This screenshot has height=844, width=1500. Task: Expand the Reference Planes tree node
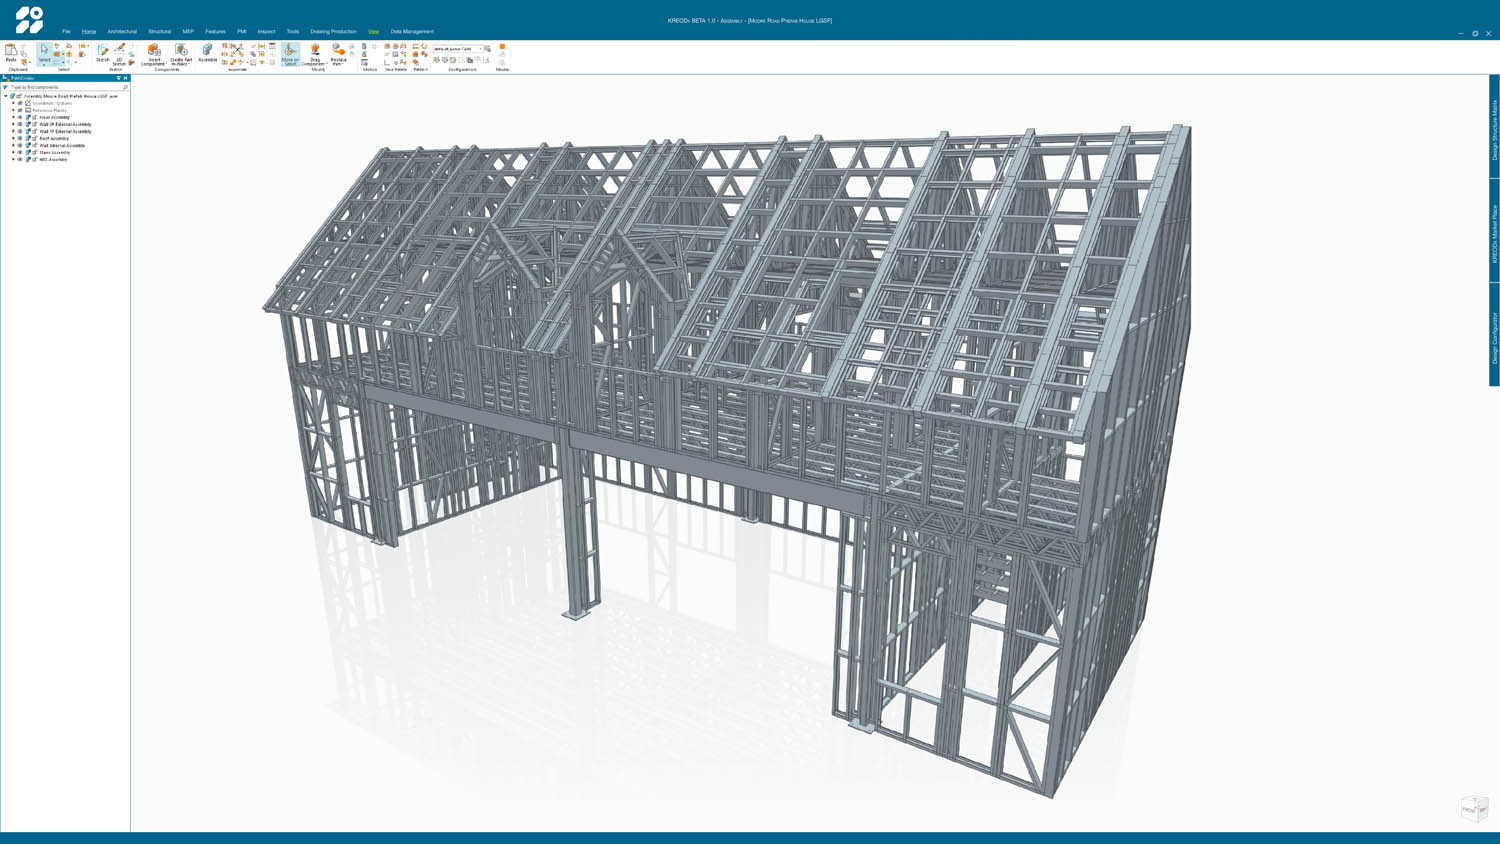point(13,110)
